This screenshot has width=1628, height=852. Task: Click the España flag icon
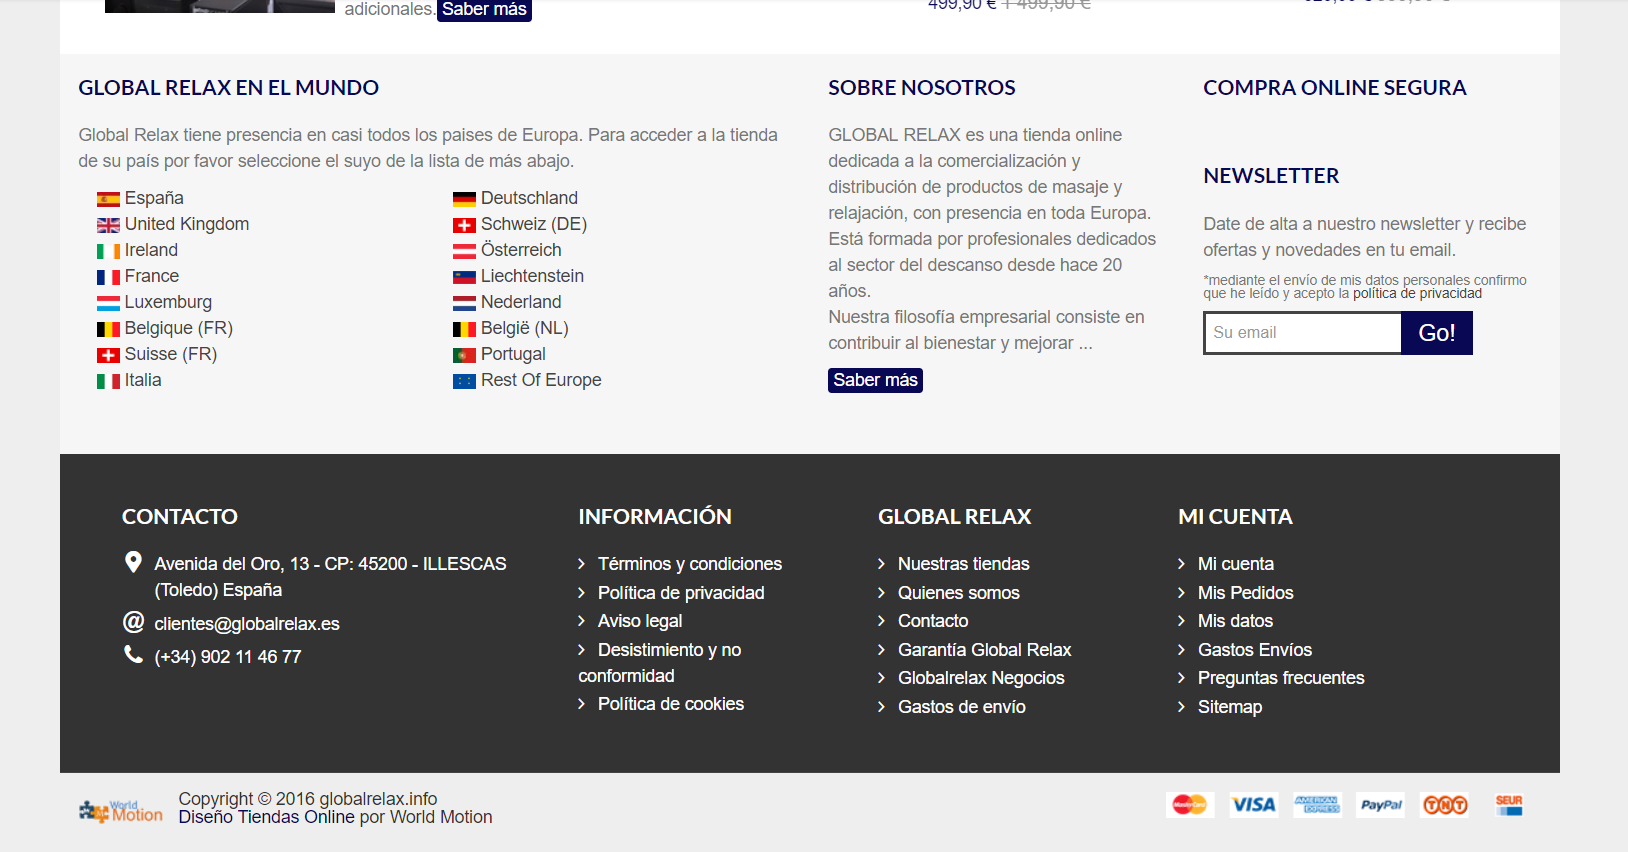[x=108, y=199]
